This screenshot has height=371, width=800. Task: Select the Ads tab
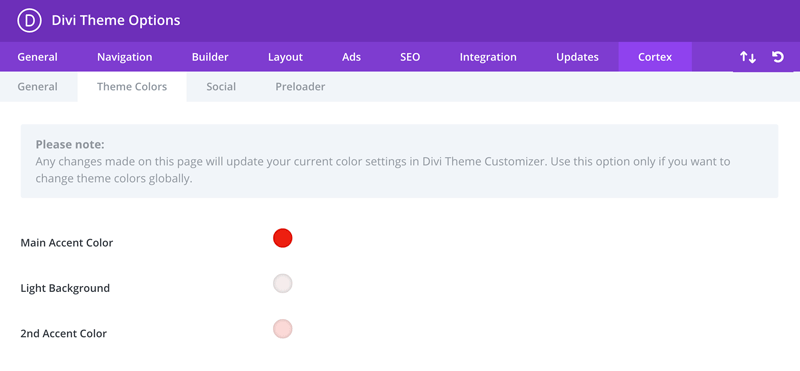point(352,57)
